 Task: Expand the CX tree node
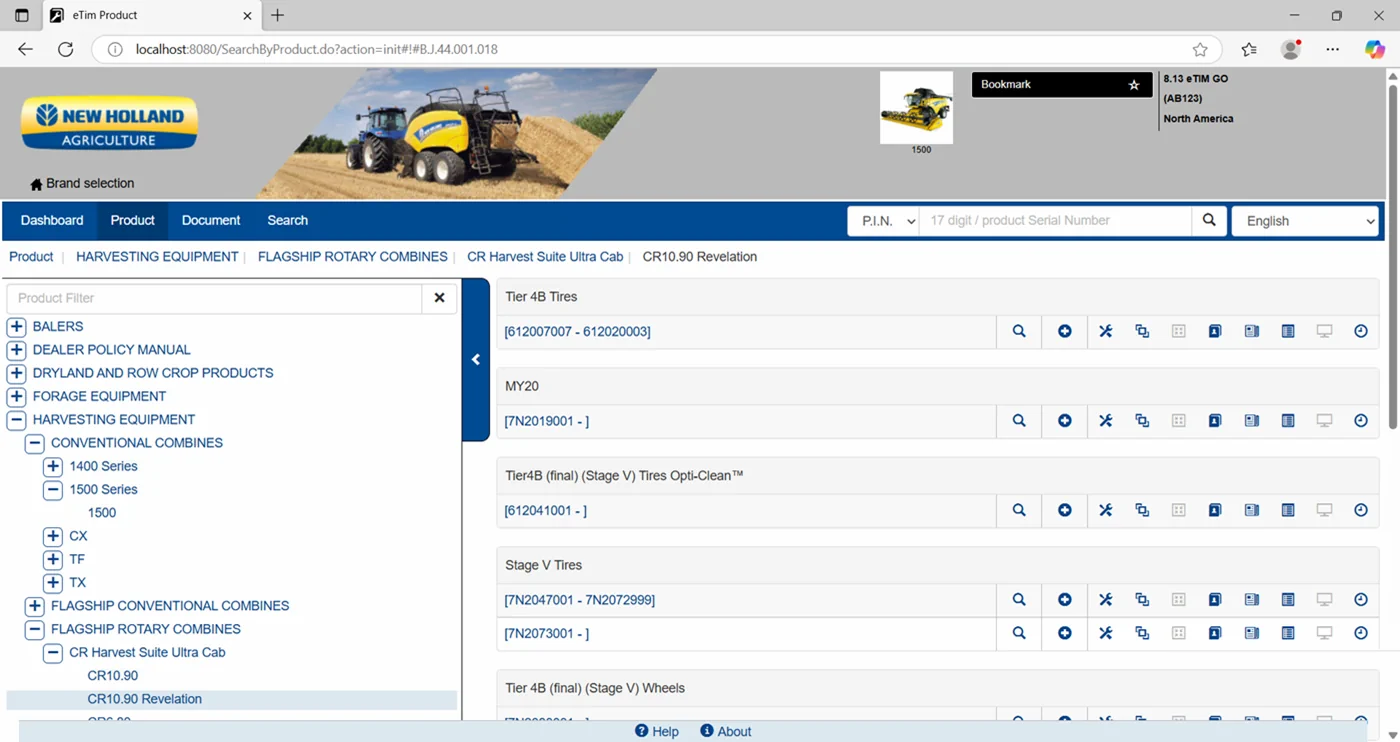pos(53,536)
